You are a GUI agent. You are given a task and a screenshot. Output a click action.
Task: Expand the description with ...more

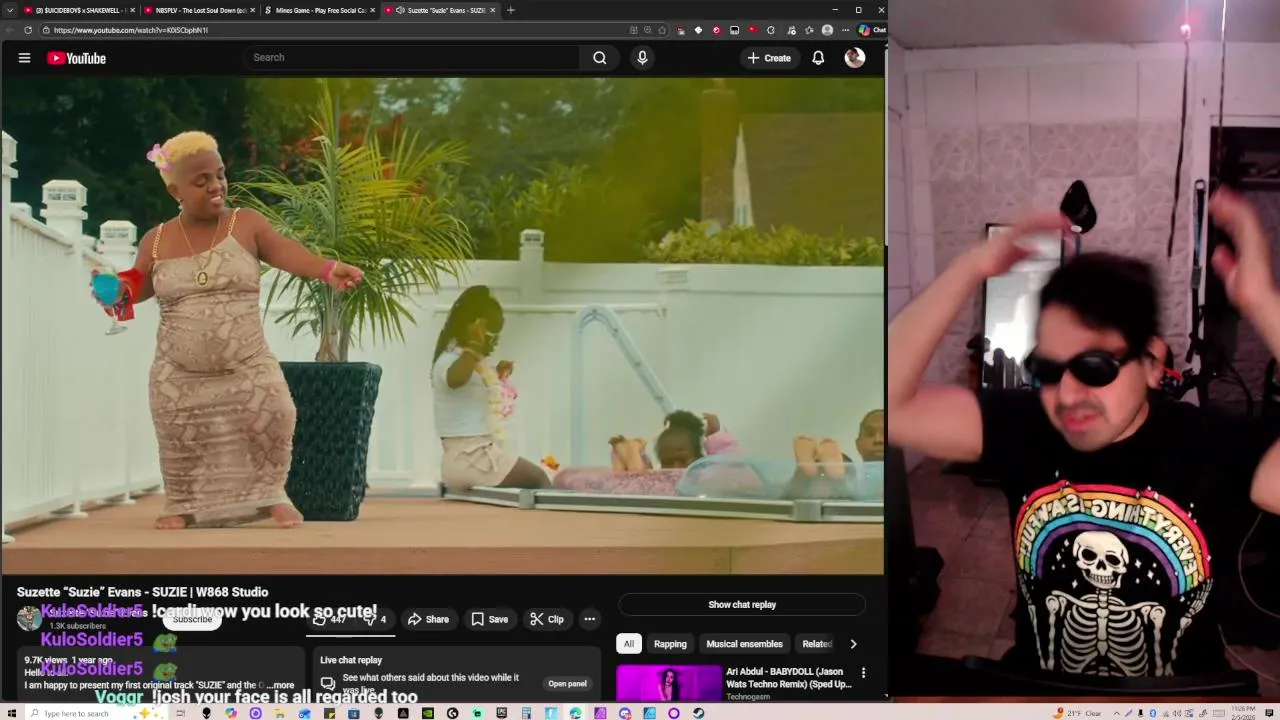[281, 685]
